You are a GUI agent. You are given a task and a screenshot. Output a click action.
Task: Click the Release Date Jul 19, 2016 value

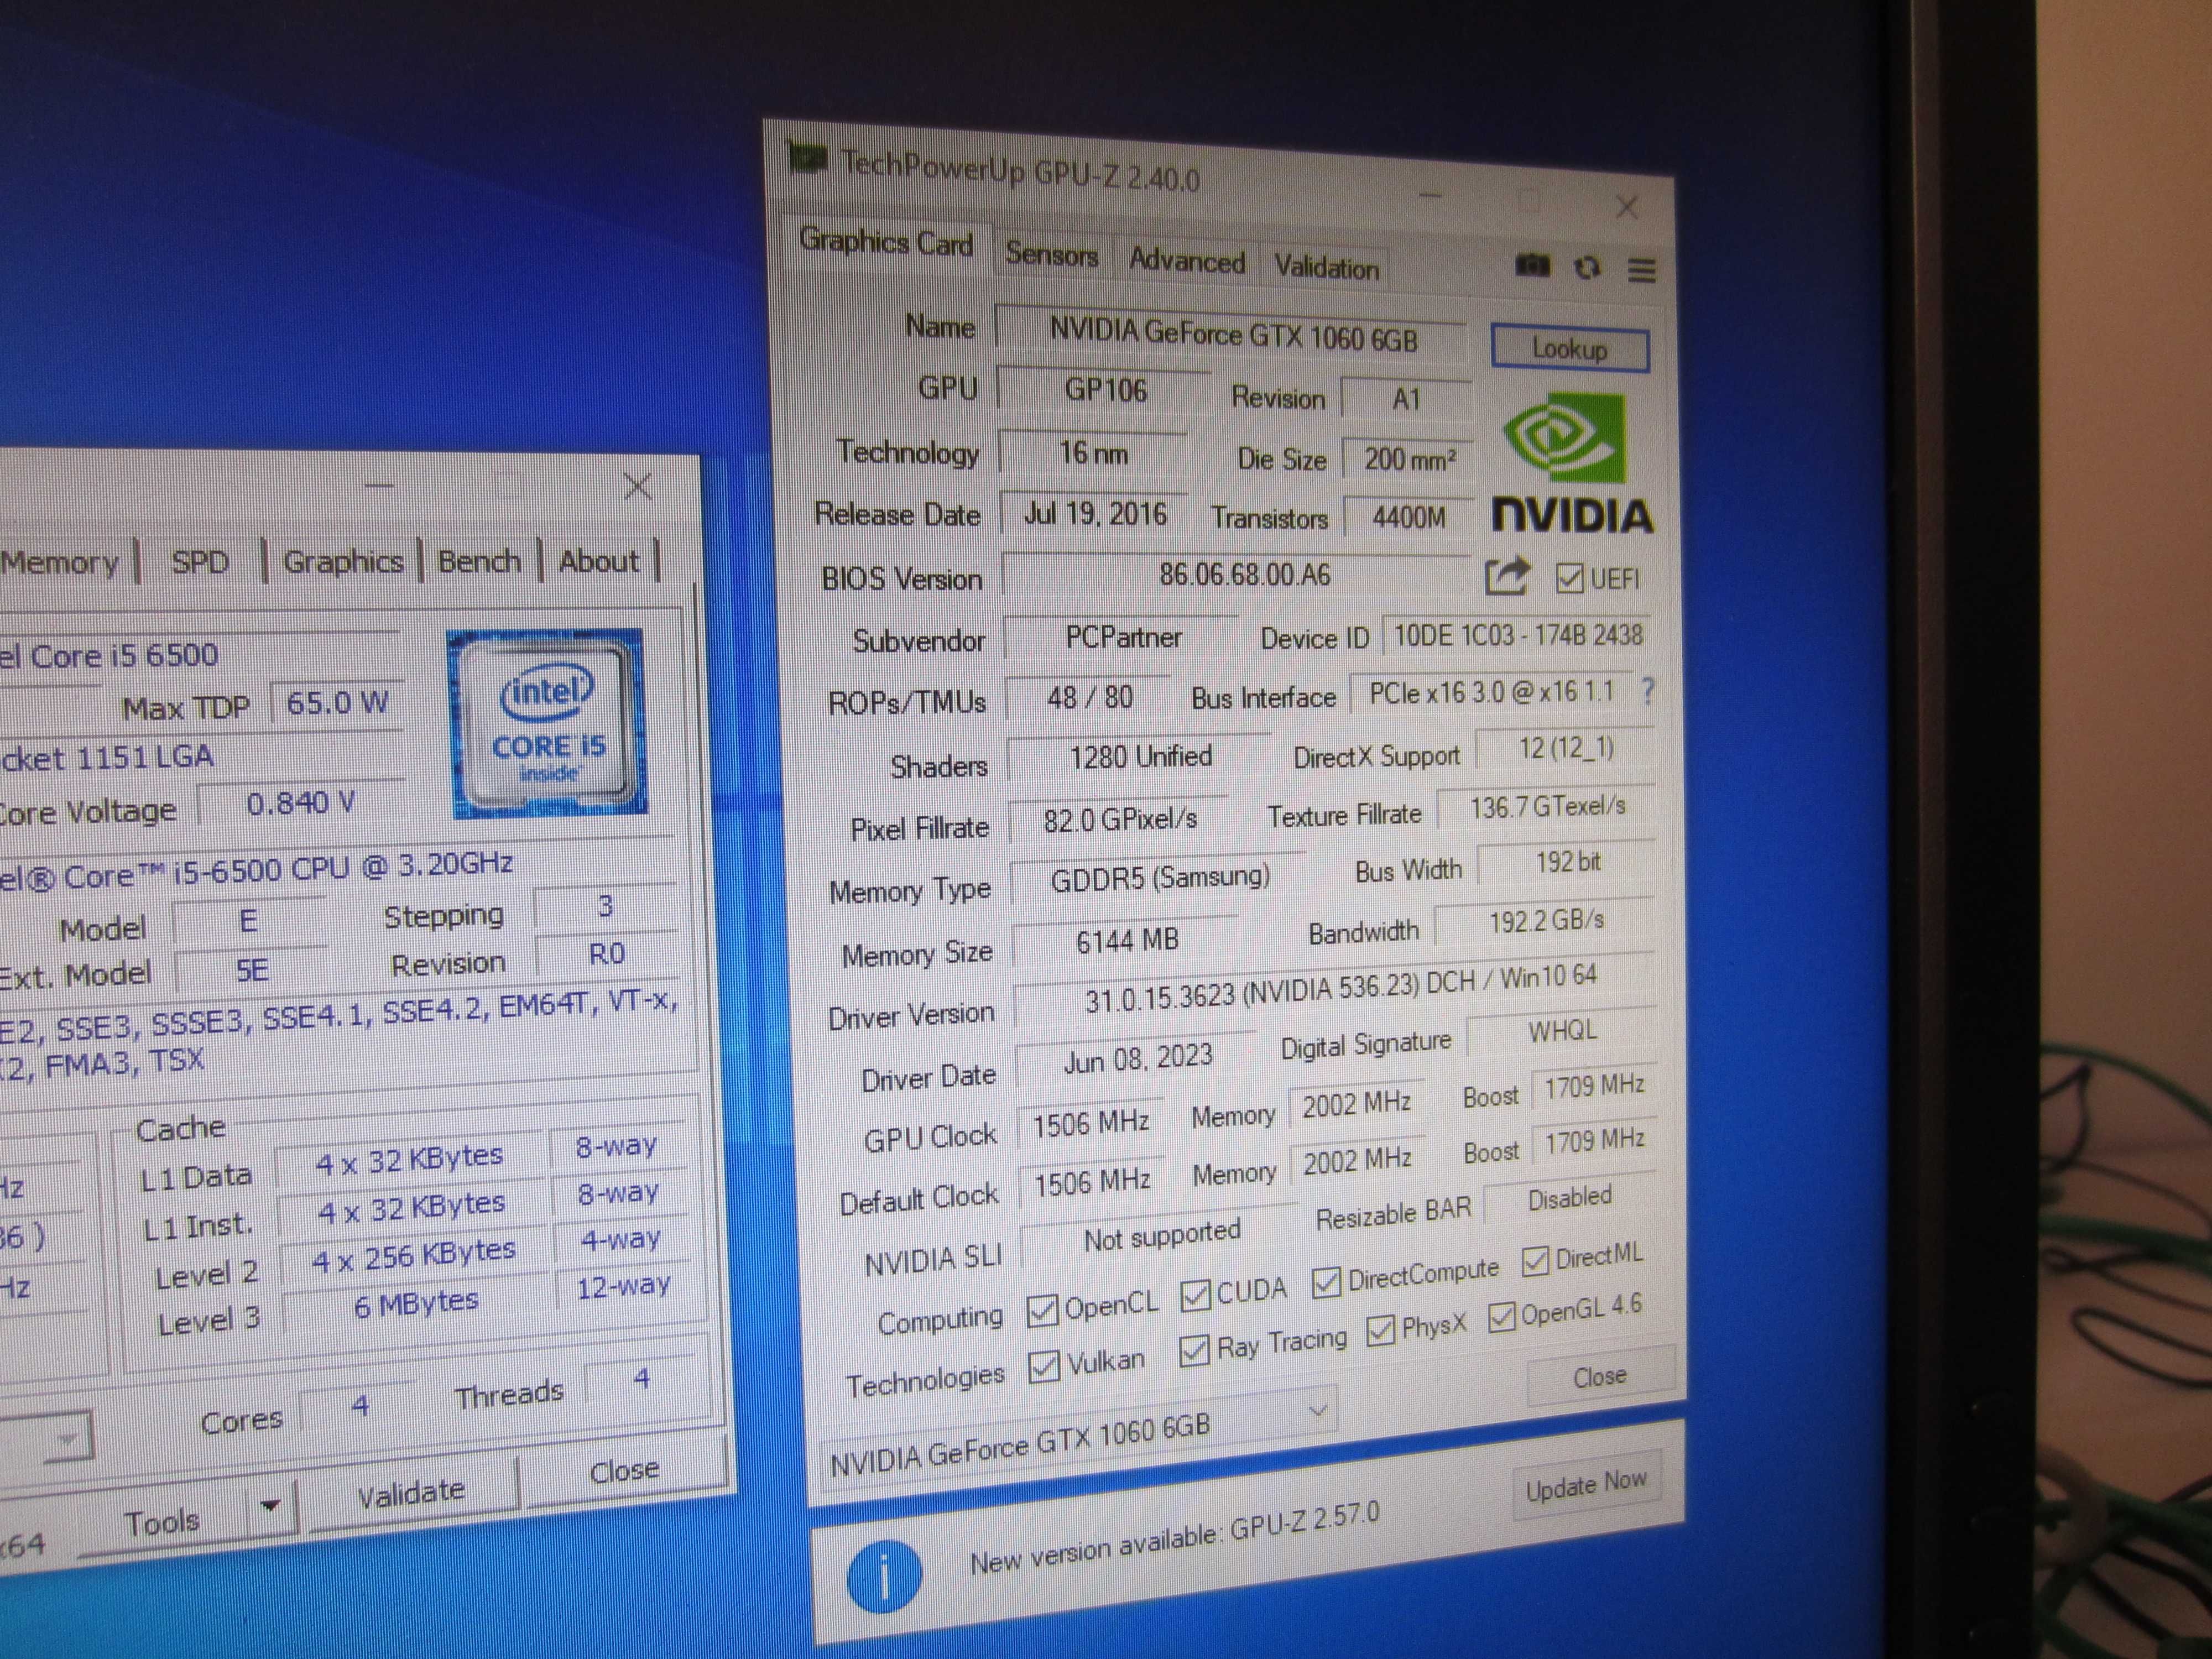[1094, 514]
